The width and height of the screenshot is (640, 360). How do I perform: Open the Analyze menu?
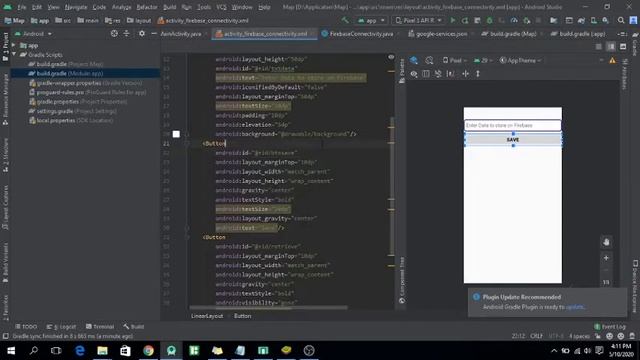[121, 7]
